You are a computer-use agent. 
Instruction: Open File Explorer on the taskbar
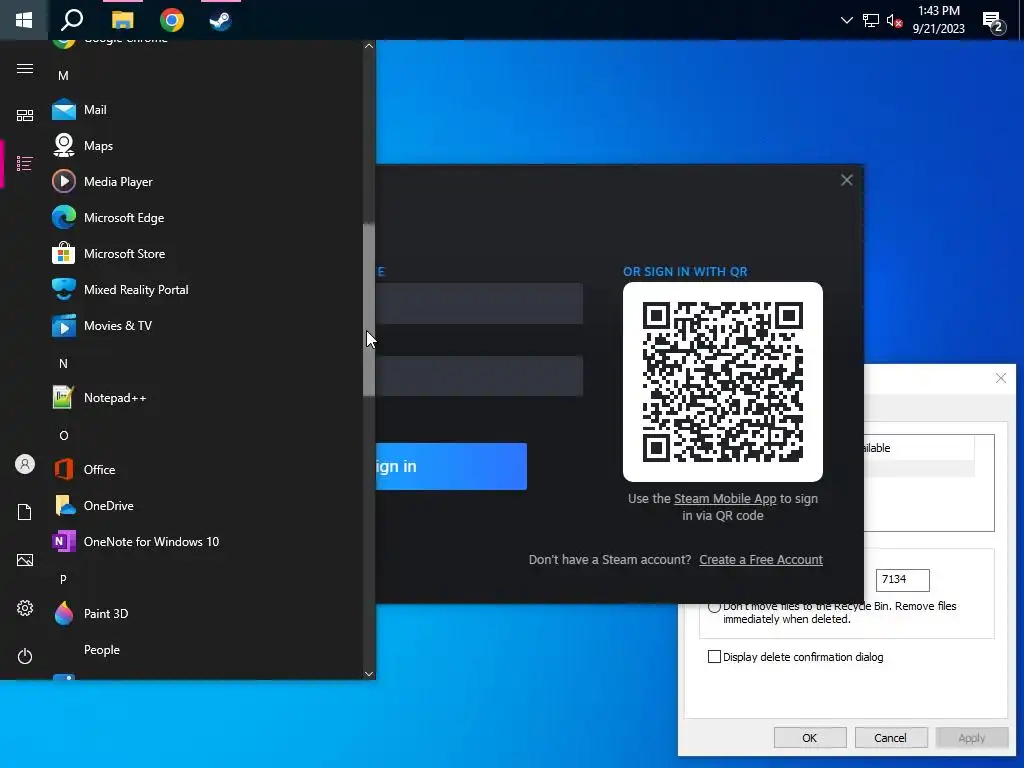[x=122, y=20]
